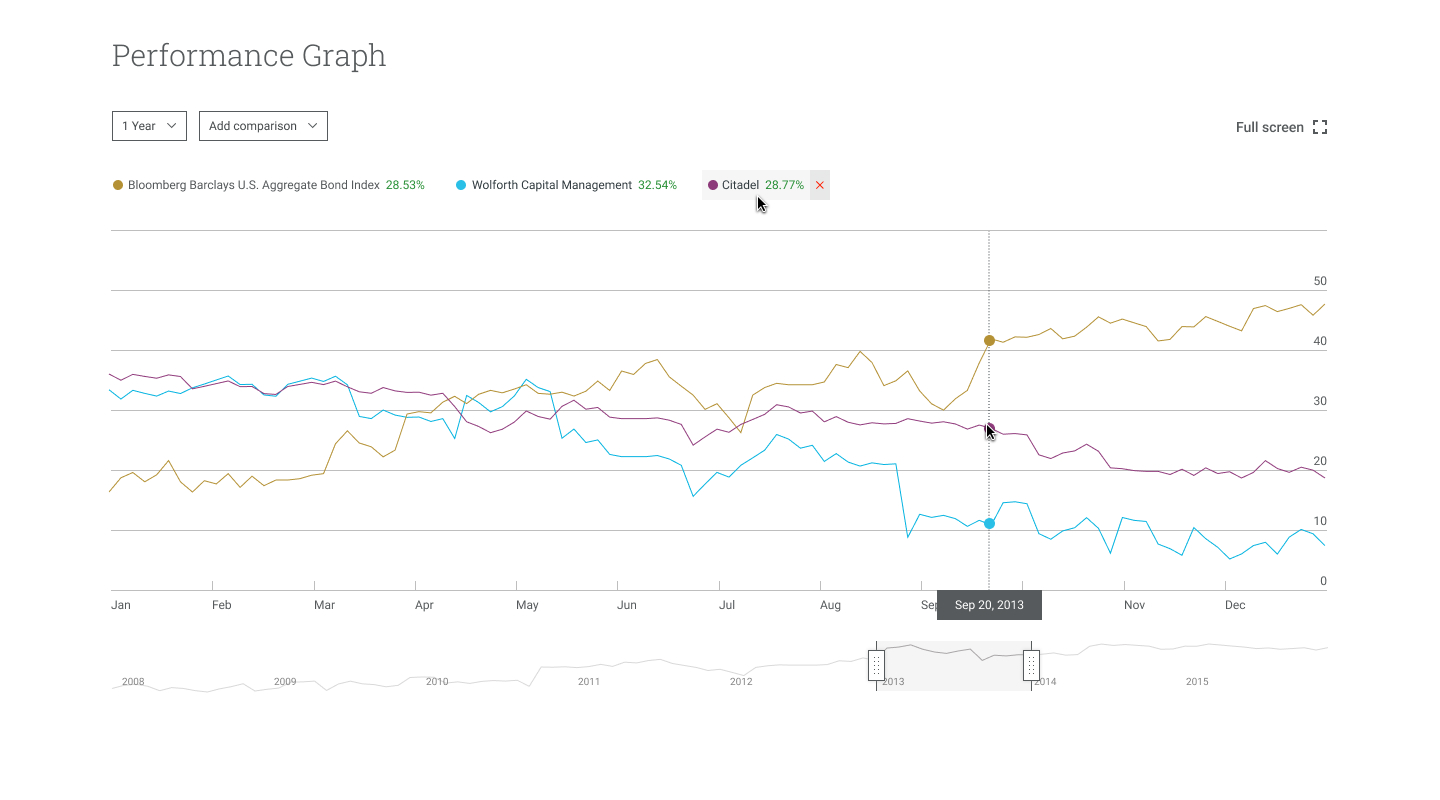Click the blue Wolforth legend dot
Screen dimensions: 1440x800
click(x=461, y=185)
